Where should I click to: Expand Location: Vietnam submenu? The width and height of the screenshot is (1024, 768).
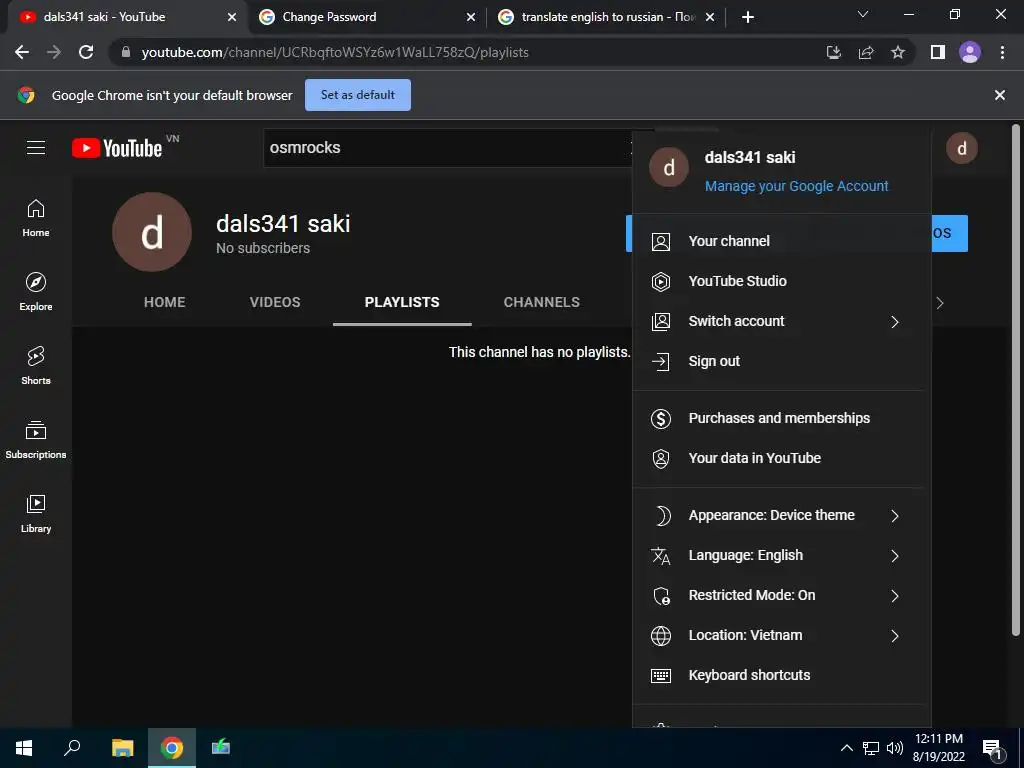[x=895, y=635]
